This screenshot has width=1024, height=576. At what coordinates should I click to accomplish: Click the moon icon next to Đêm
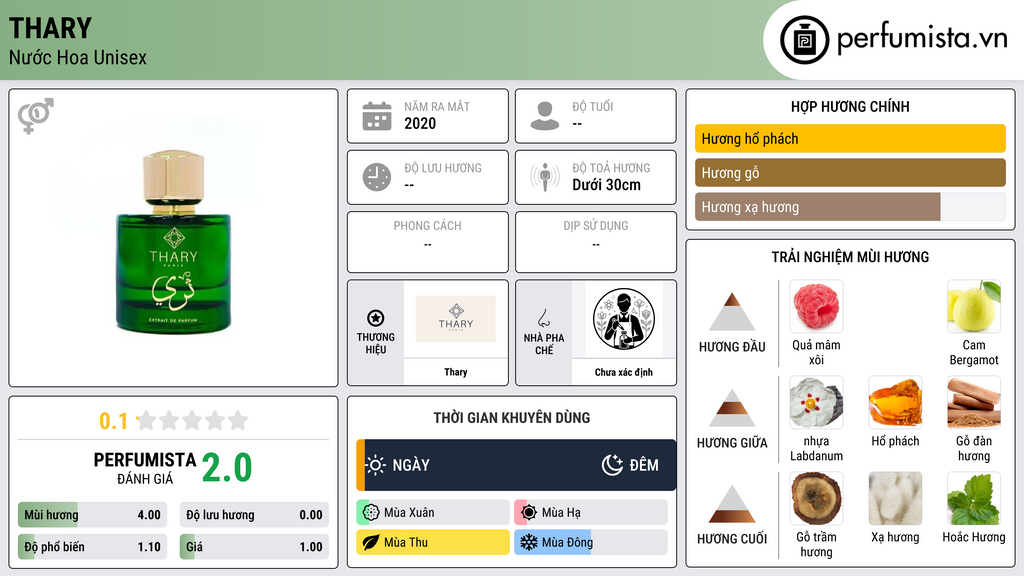[x=612, y=465]
